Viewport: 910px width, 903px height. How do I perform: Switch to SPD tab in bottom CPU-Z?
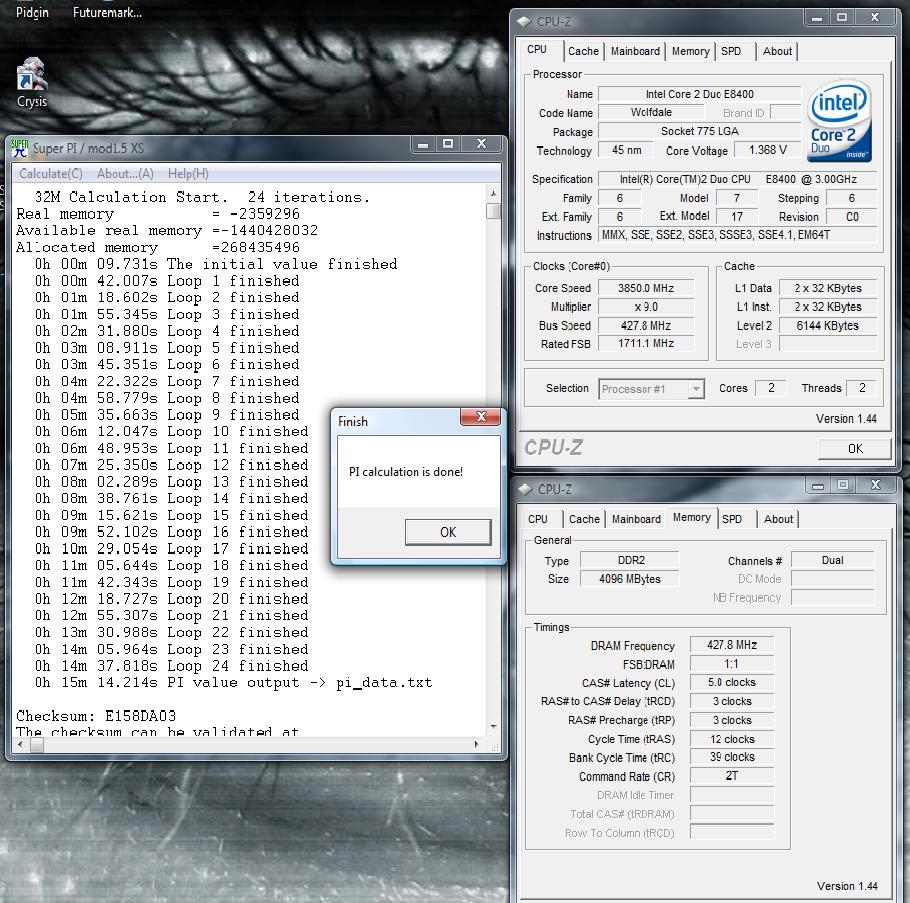[x=732, y=519]
